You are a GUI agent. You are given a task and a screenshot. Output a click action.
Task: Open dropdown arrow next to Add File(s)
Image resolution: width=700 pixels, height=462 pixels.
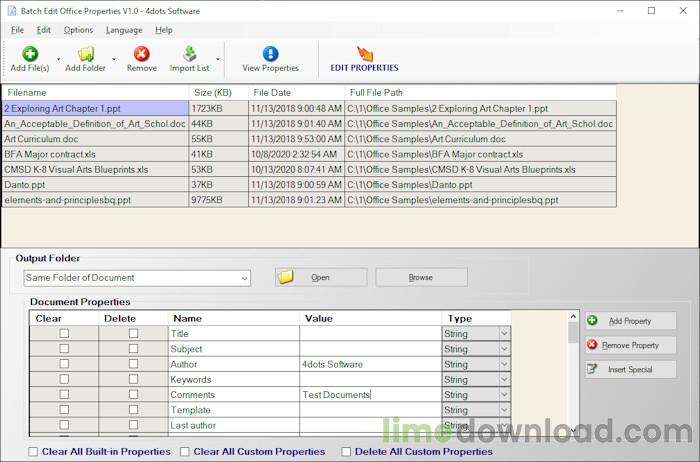58,59
